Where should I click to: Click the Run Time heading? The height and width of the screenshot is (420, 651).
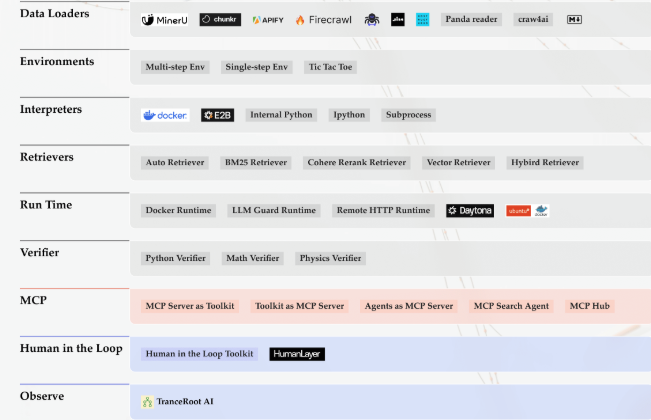(46, 205)
